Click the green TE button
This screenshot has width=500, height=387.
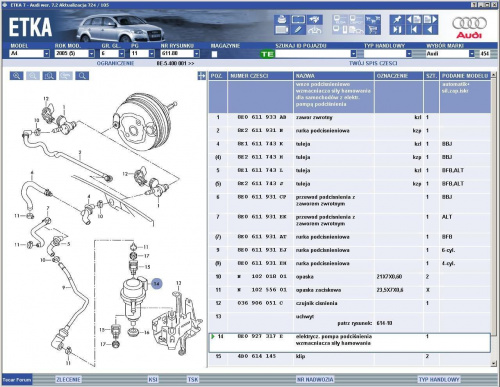click(x=267, y=54)
